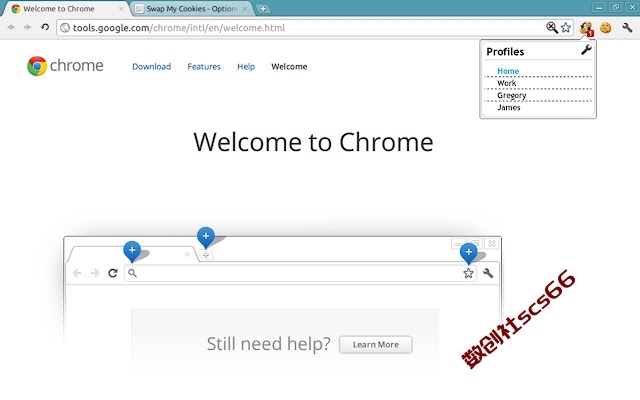Image resolution: width=640 pixels, height=400 pixels.
Task: Click the illustrated reload icon
Action: coord(113,273)
